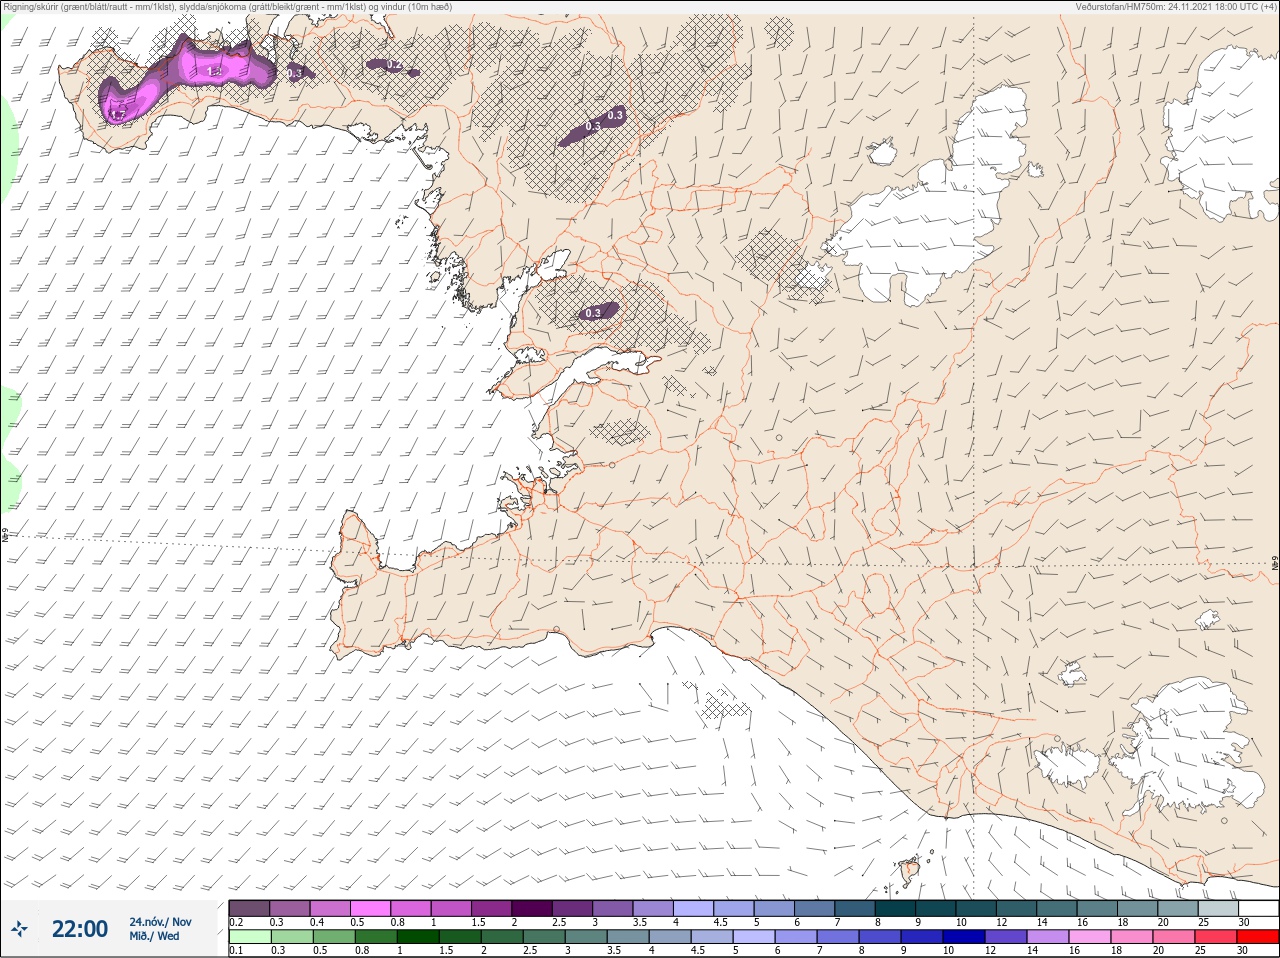Click the 64N latitude label on right edge

click(x=1275, y=563)
